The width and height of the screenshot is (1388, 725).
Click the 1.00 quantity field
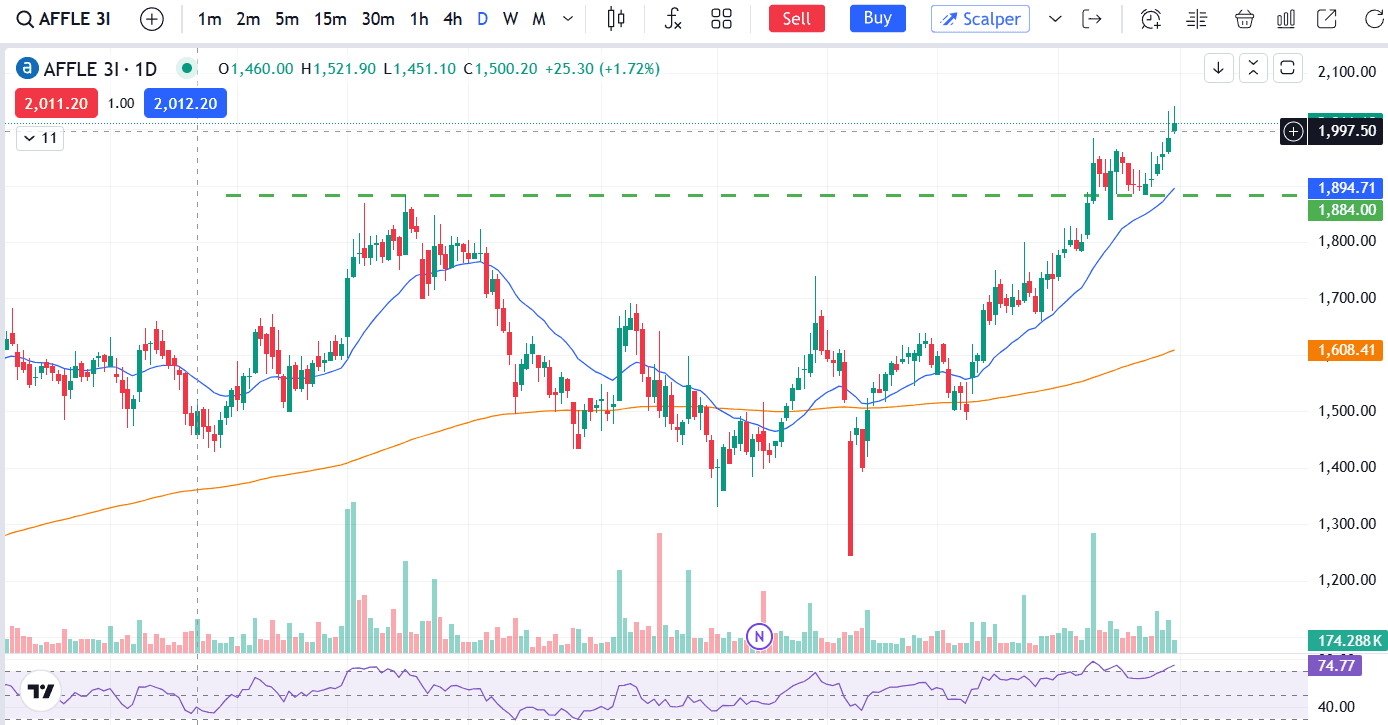tap(121, 103)
